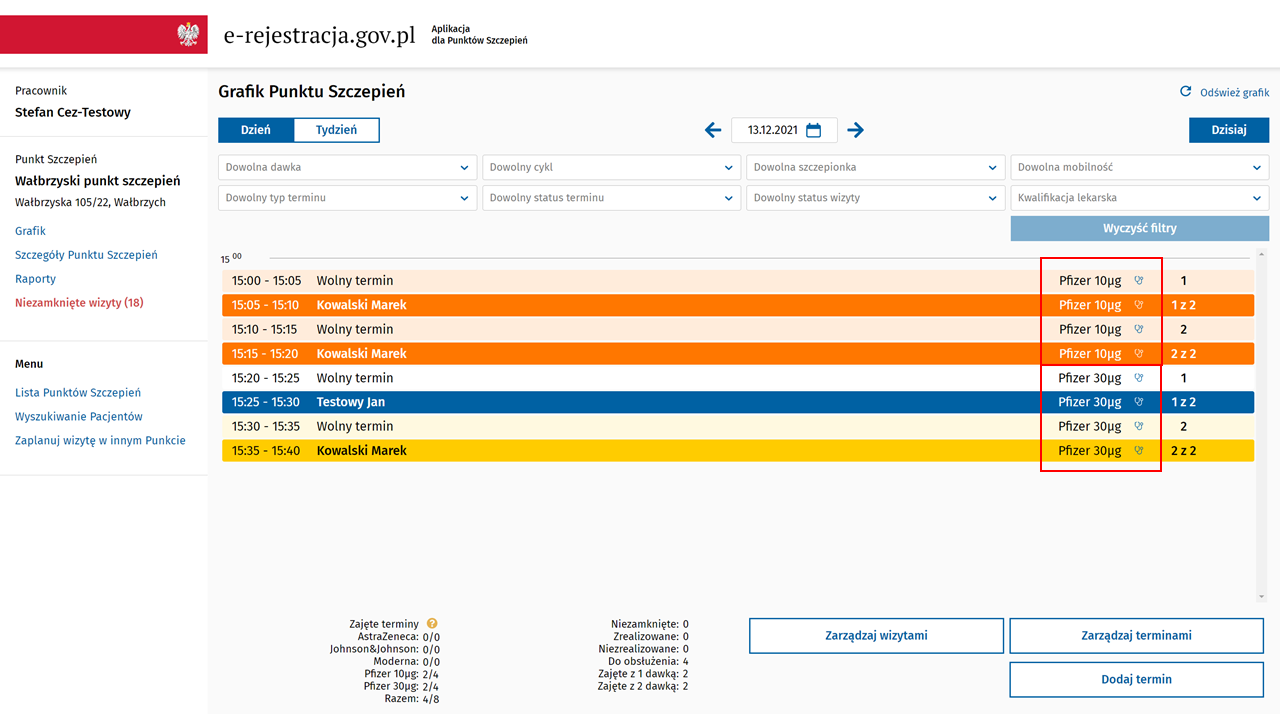Open Niezamknięte wizyty (18) in the sidebar

point(79,303)
